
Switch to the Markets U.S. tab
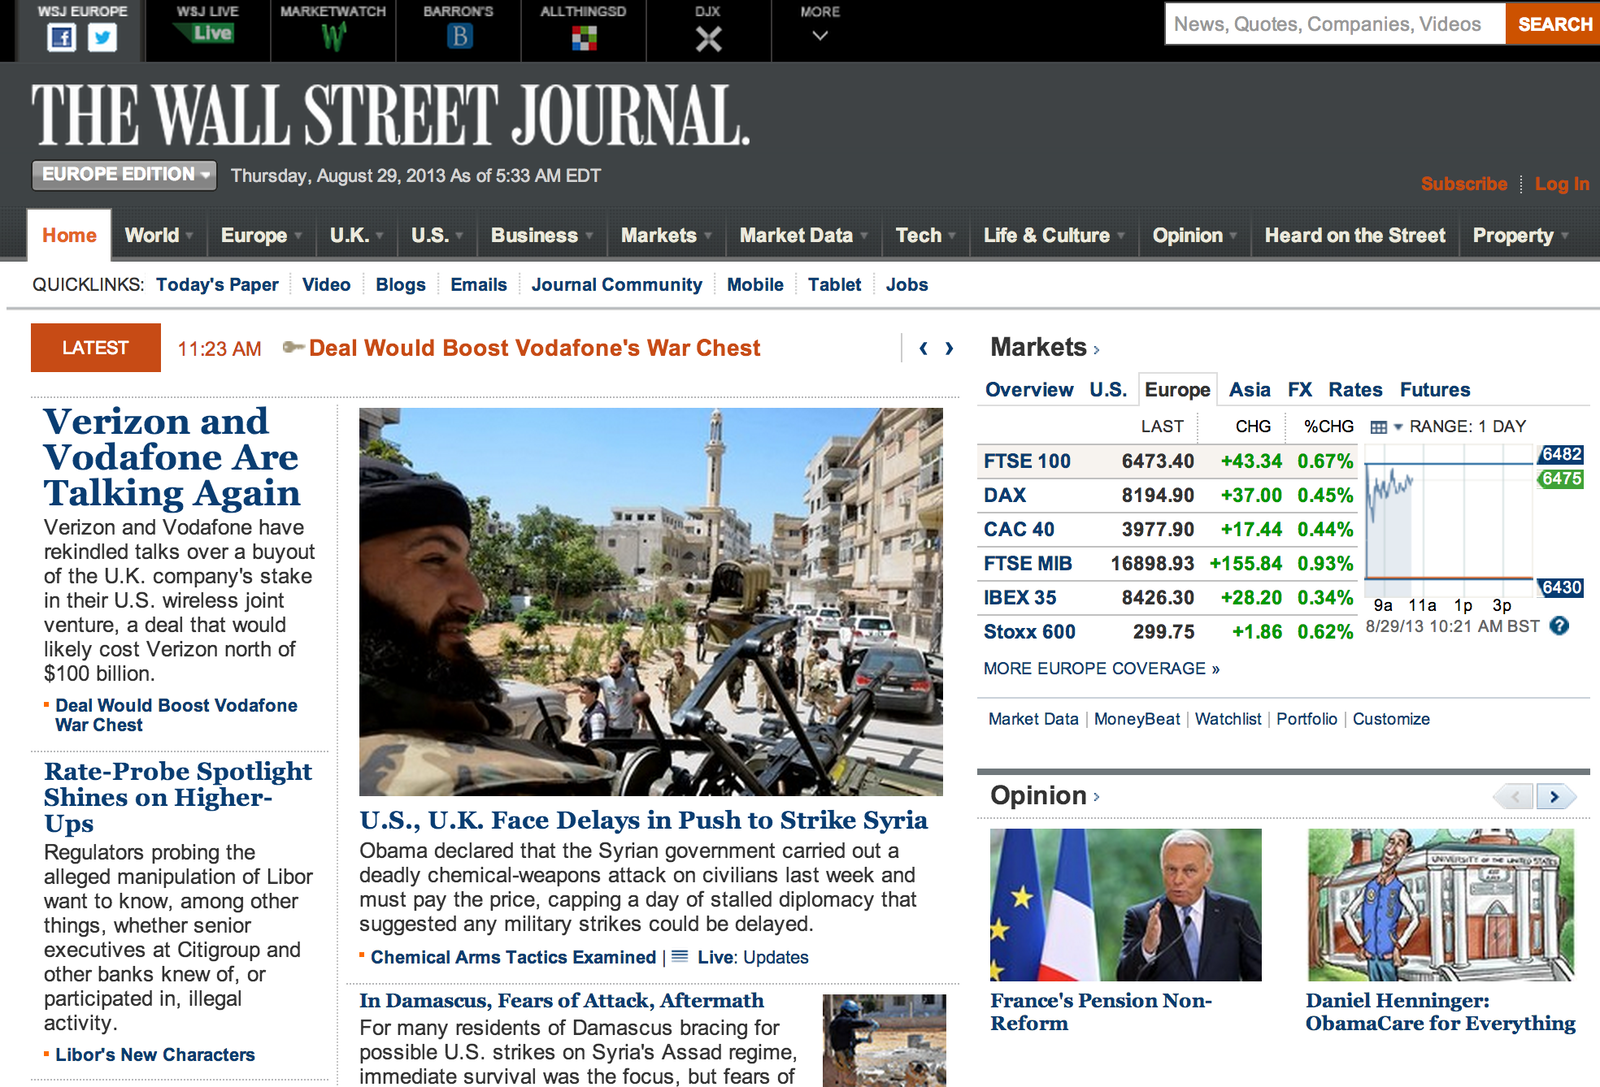(1108, 390)
